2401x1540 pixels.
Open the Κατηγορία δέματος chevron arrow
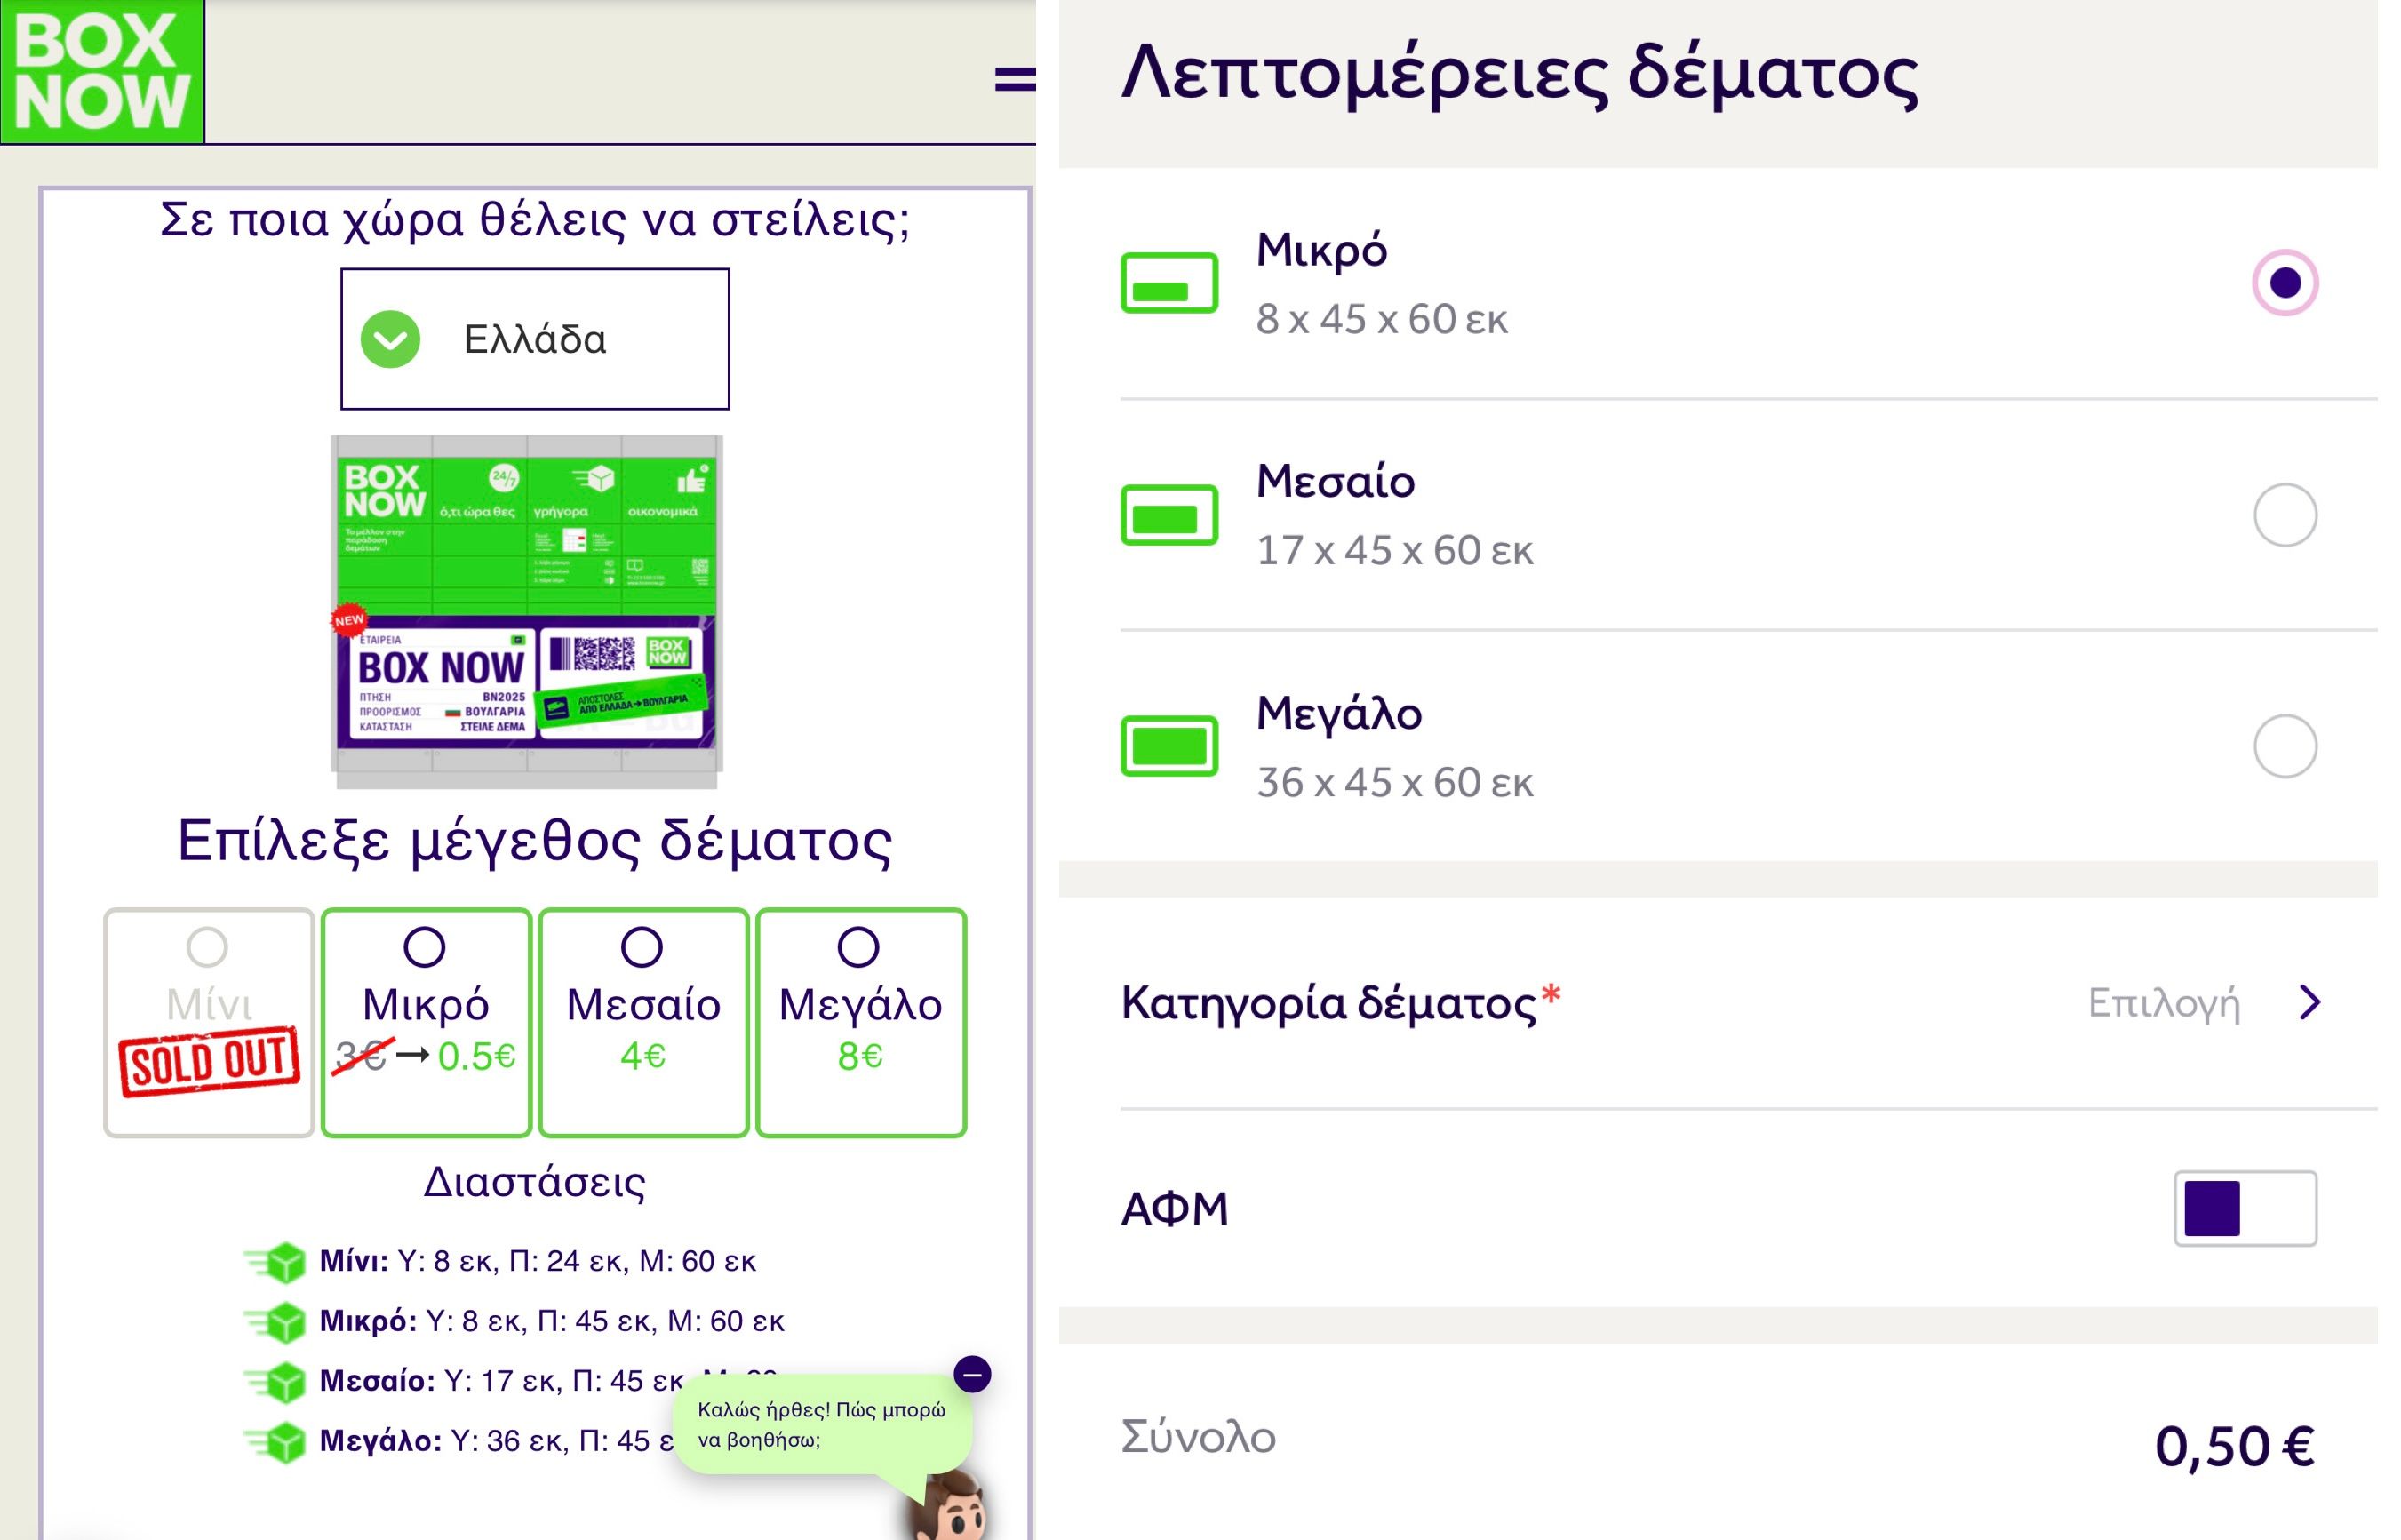[x=2309, y=1002]
